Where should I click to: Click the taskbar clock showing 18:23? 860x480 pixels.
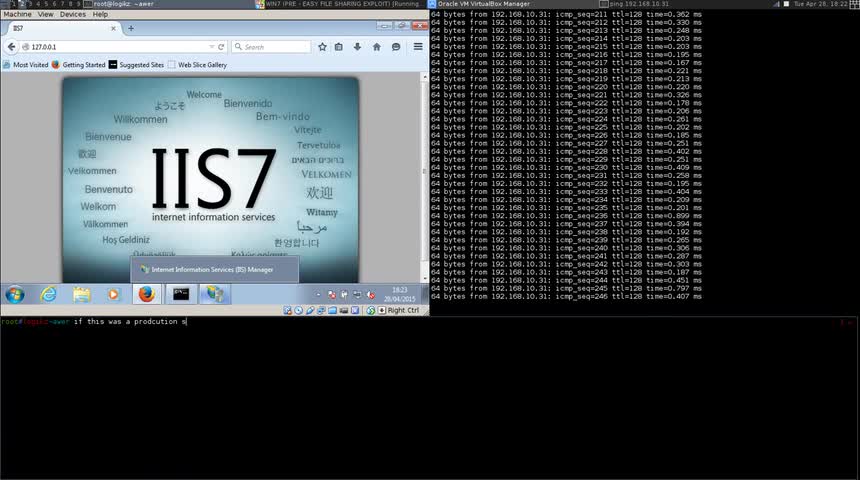tap(400, 295)
